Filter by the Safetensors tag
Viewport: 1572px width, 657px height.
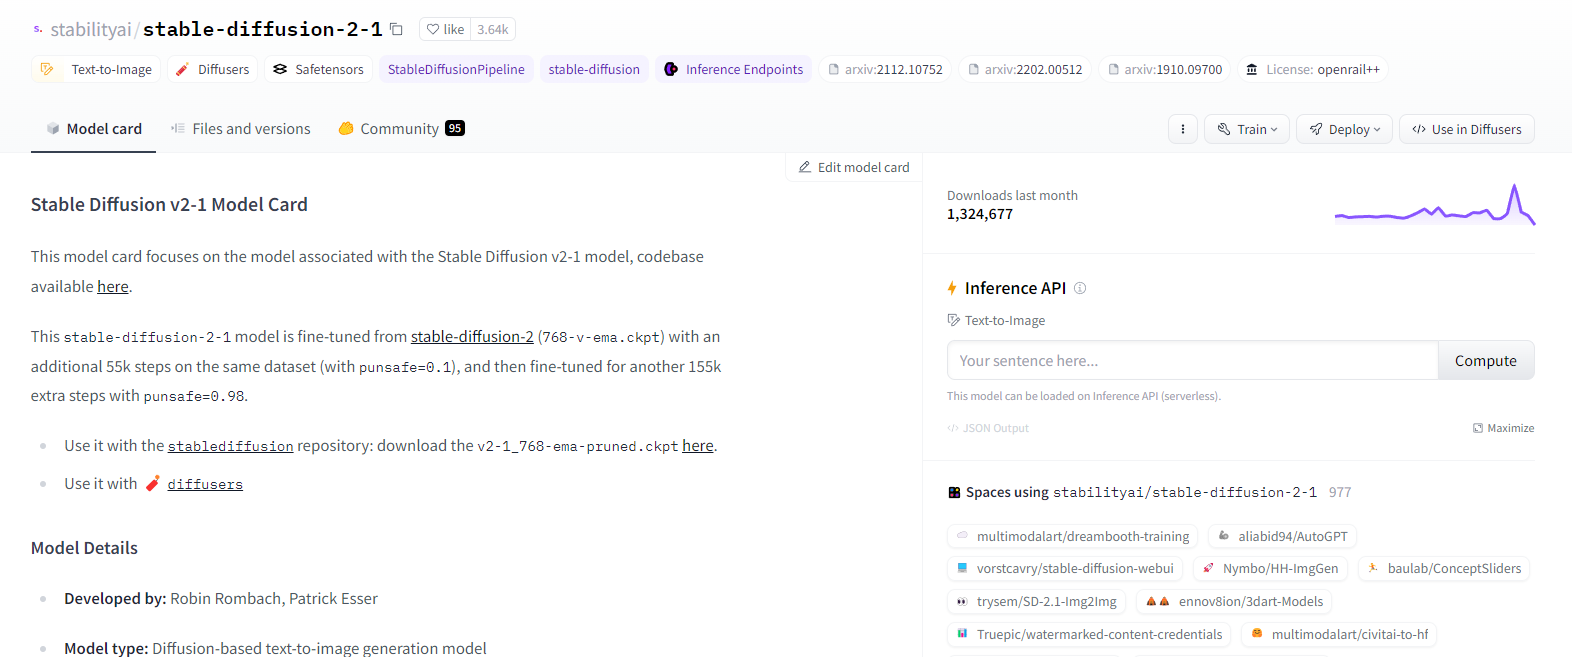click(318, 69)
